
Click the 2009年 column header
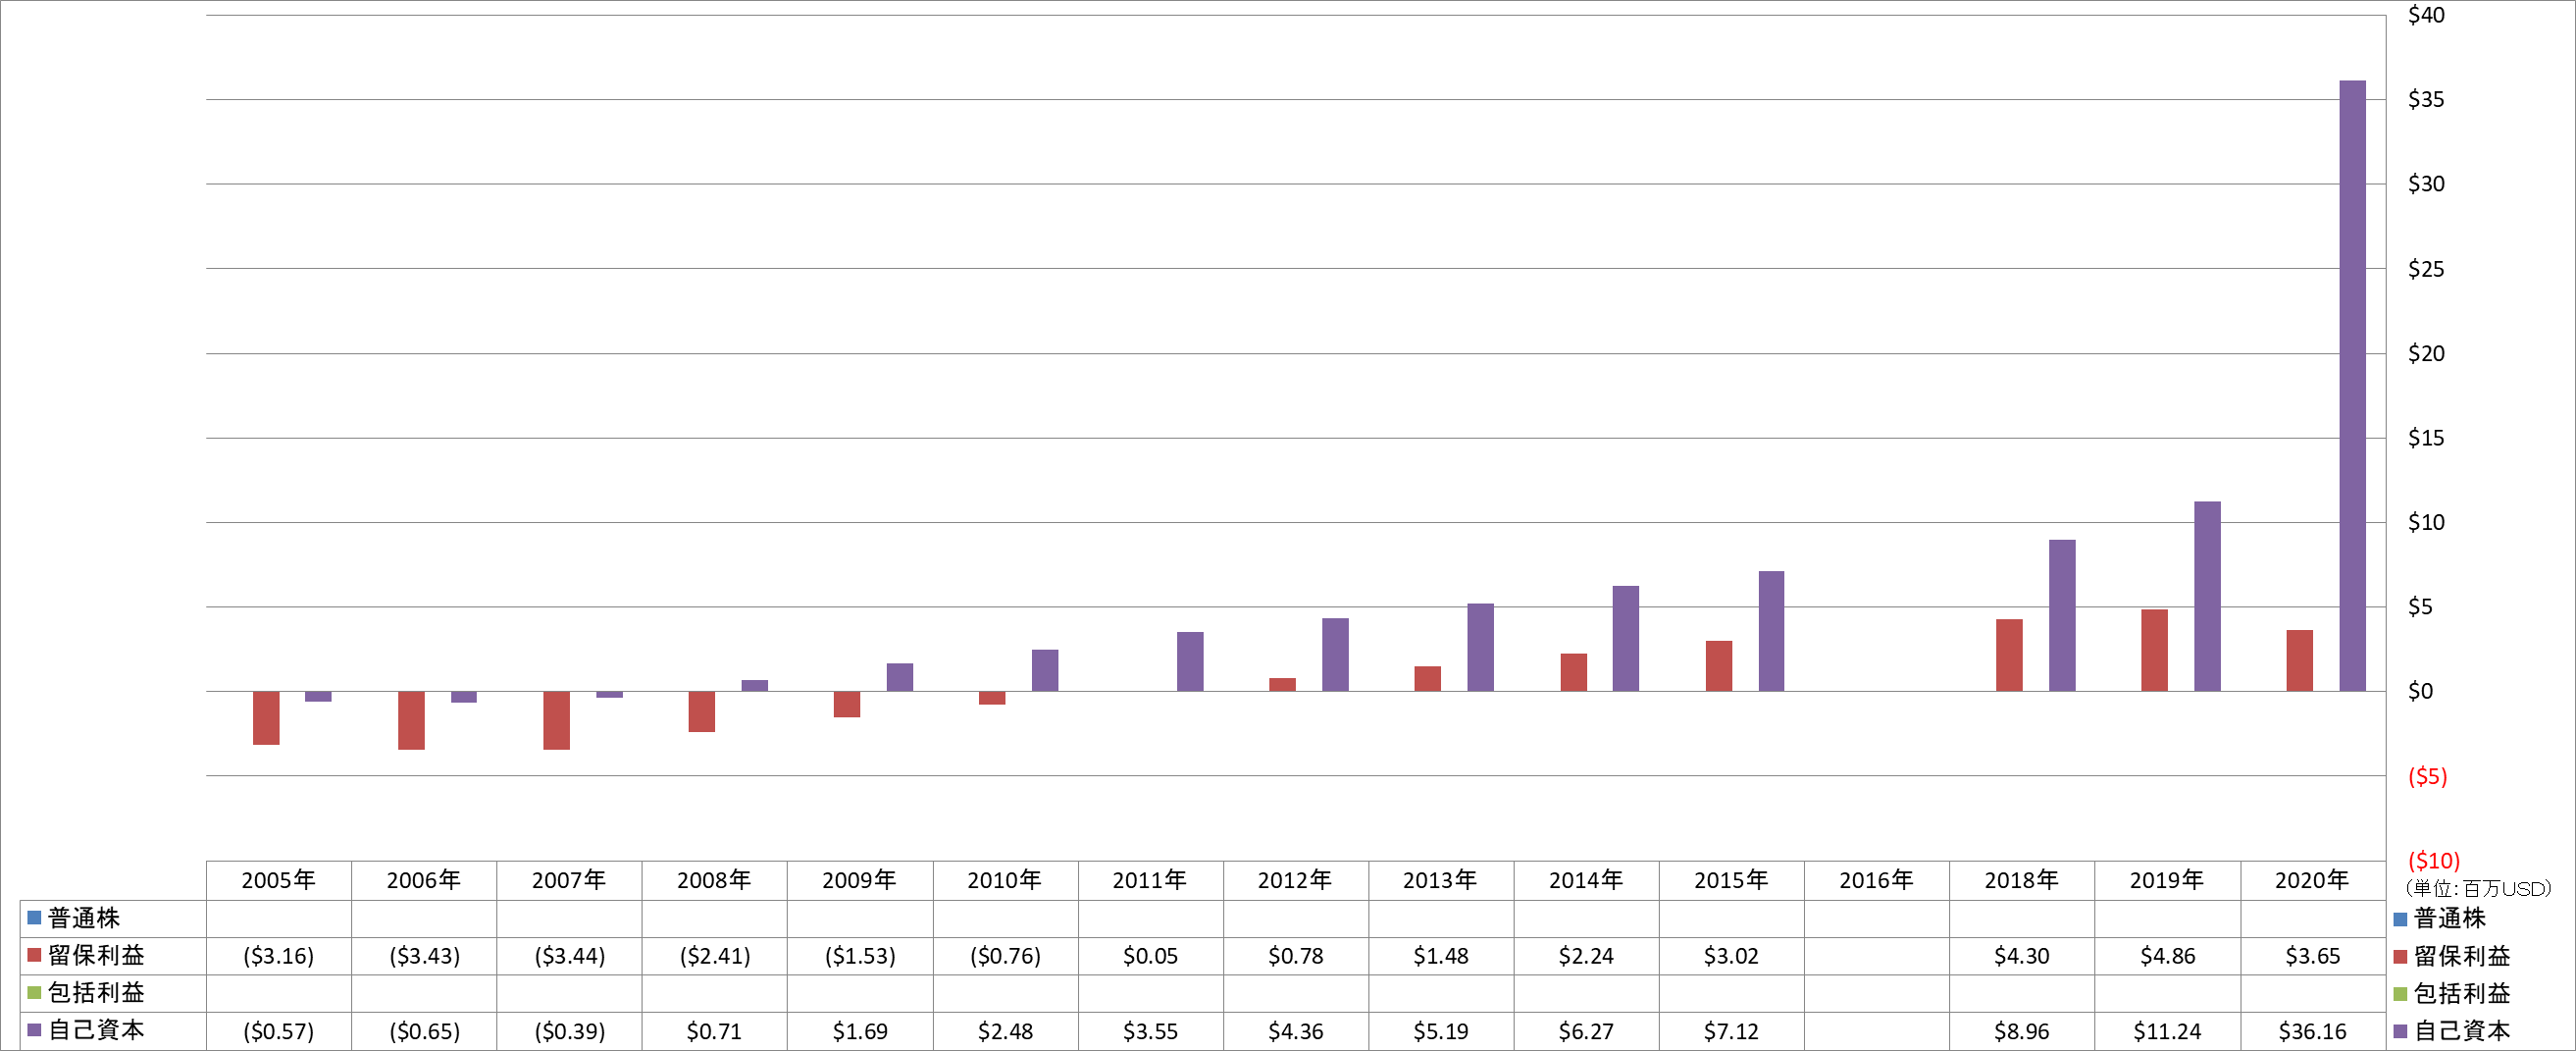point(860,880)
